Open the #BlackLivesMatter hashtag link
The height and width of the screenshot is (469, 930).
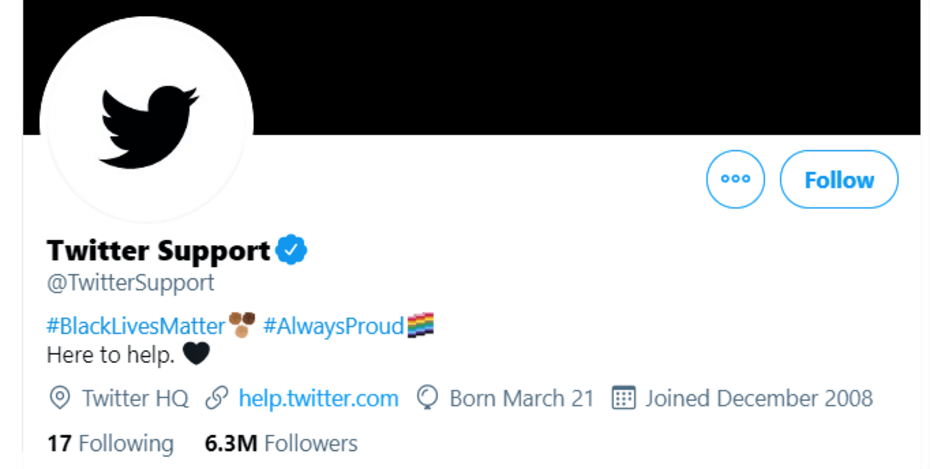pyautogui.click(x=136, y=325)
